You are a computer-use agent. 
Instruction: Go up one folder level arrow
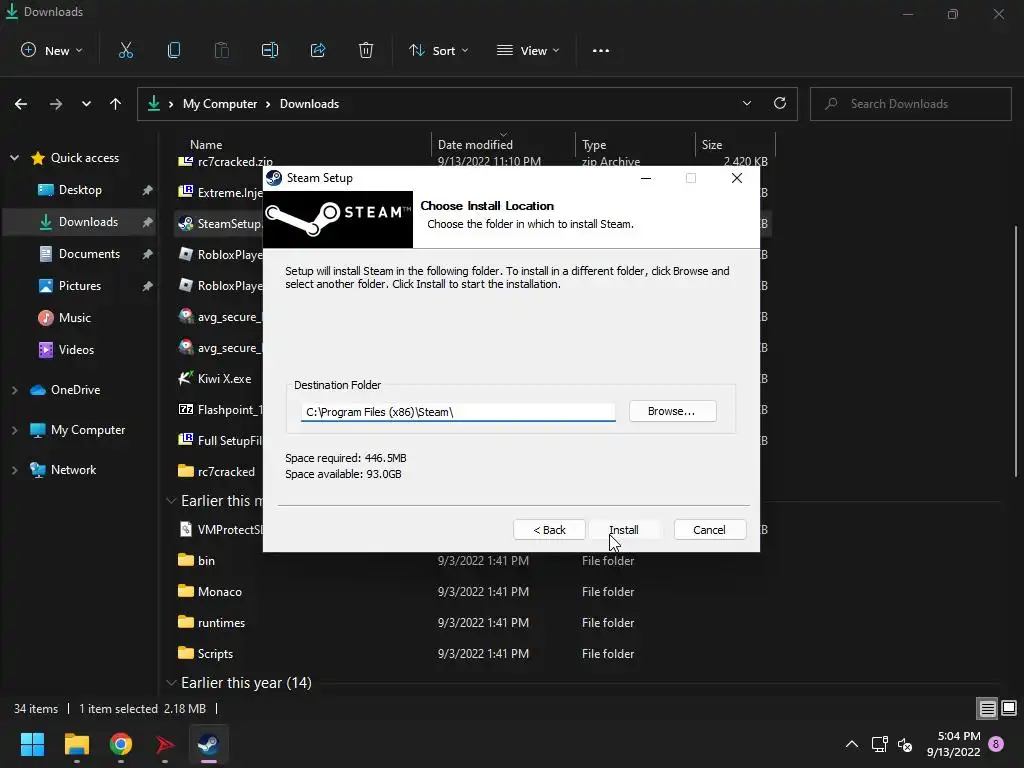(116, 104)
